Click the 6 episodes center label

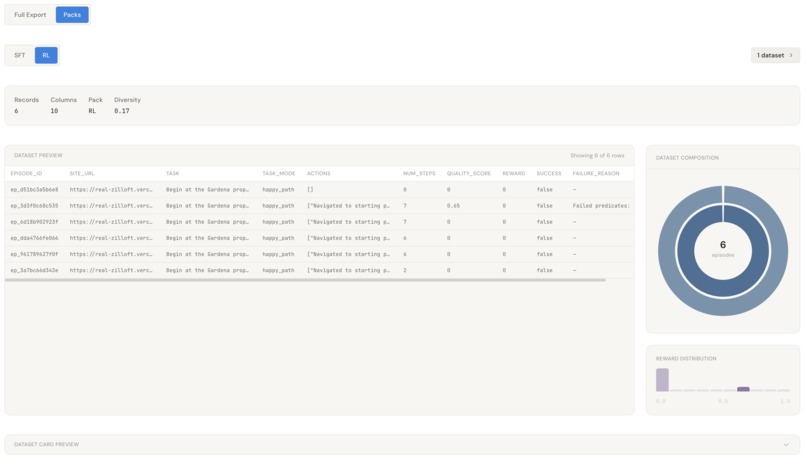[x=723, y=248]
